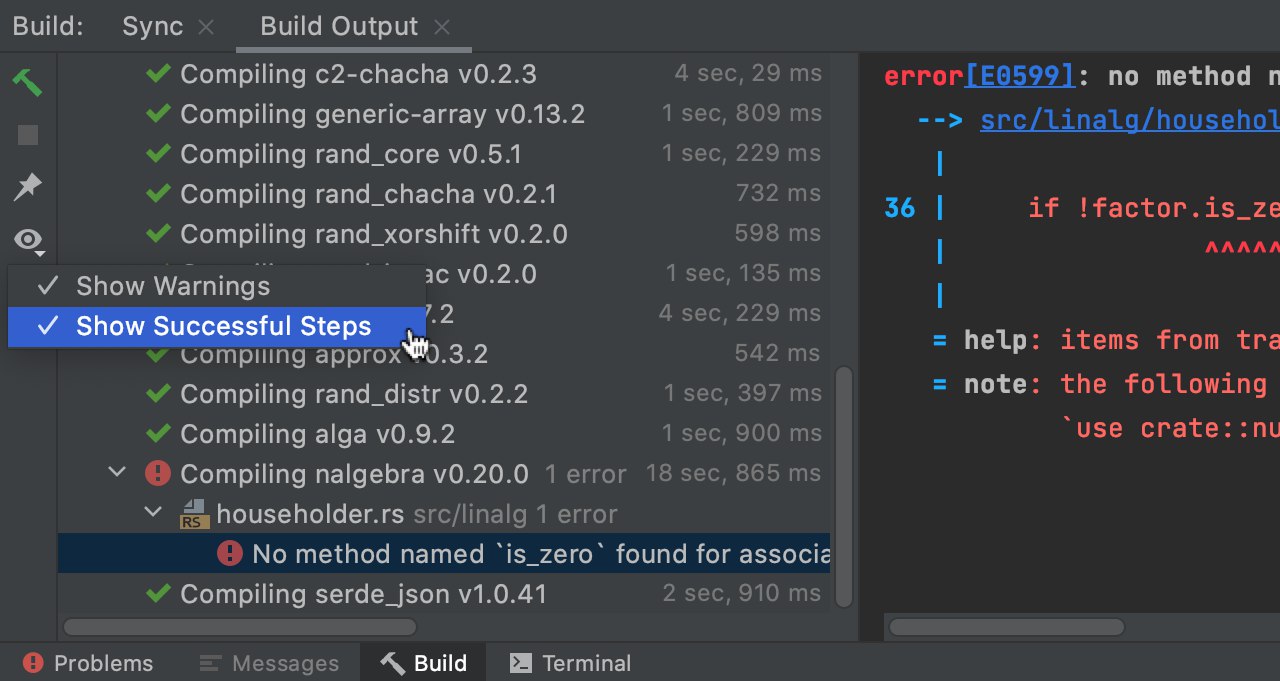Close the Build Output tab
Viewport: 1280px width, 681px height.
pyautogui.click(x=443, y=27)
